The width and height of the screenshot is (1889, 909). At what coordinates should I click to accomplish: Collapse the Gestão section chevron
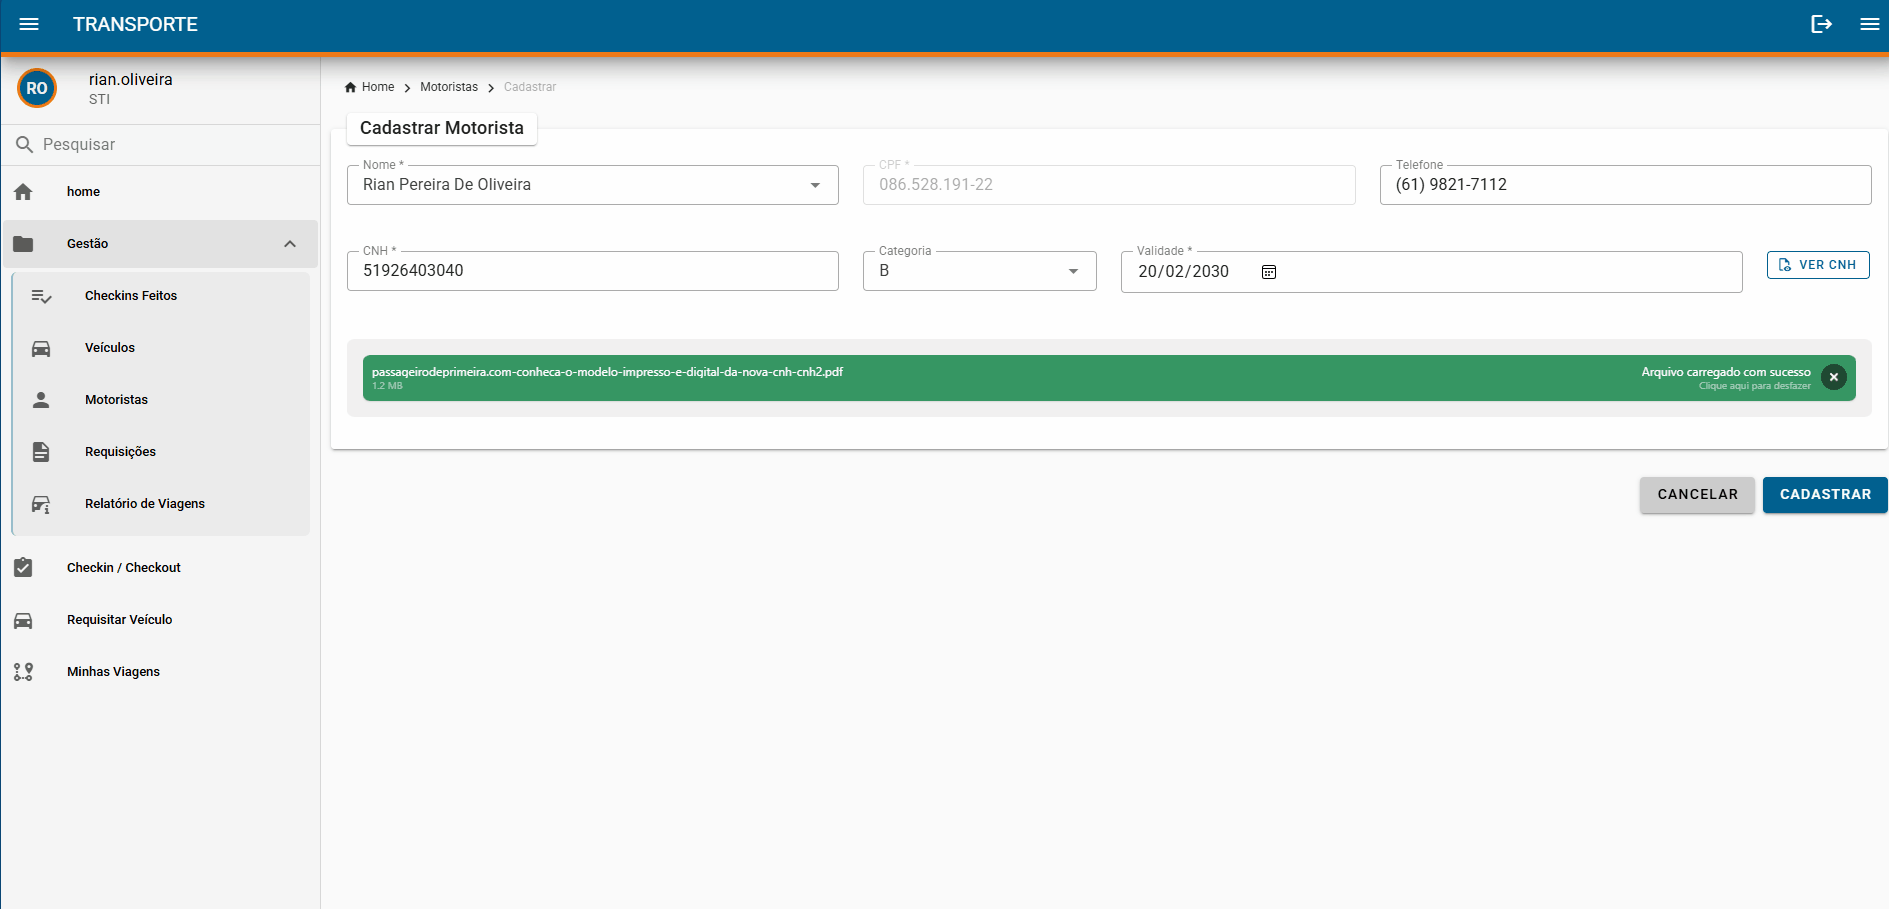tap(290, 244)
